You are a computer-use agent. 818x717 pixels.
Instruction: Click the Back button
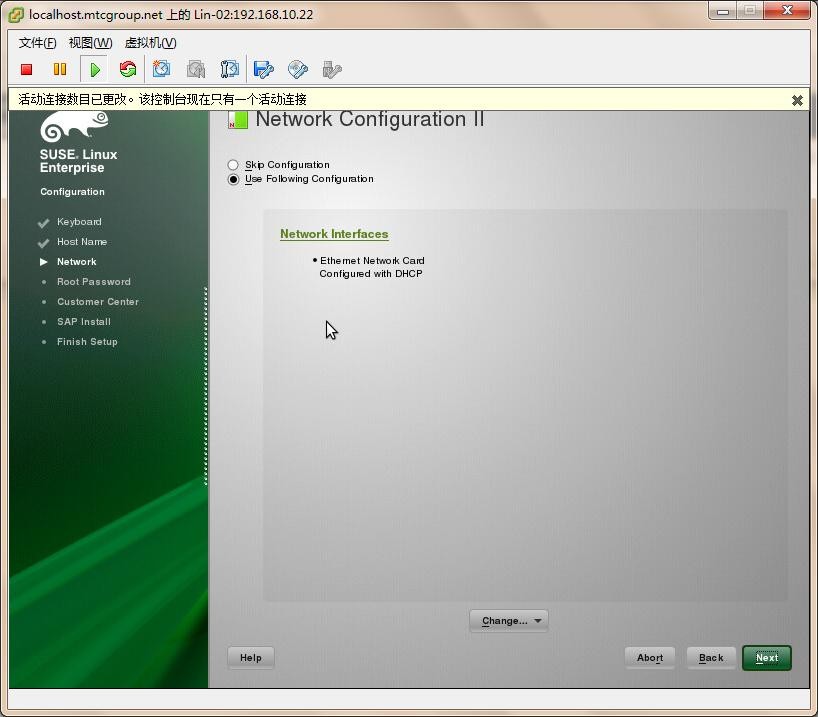711,658
